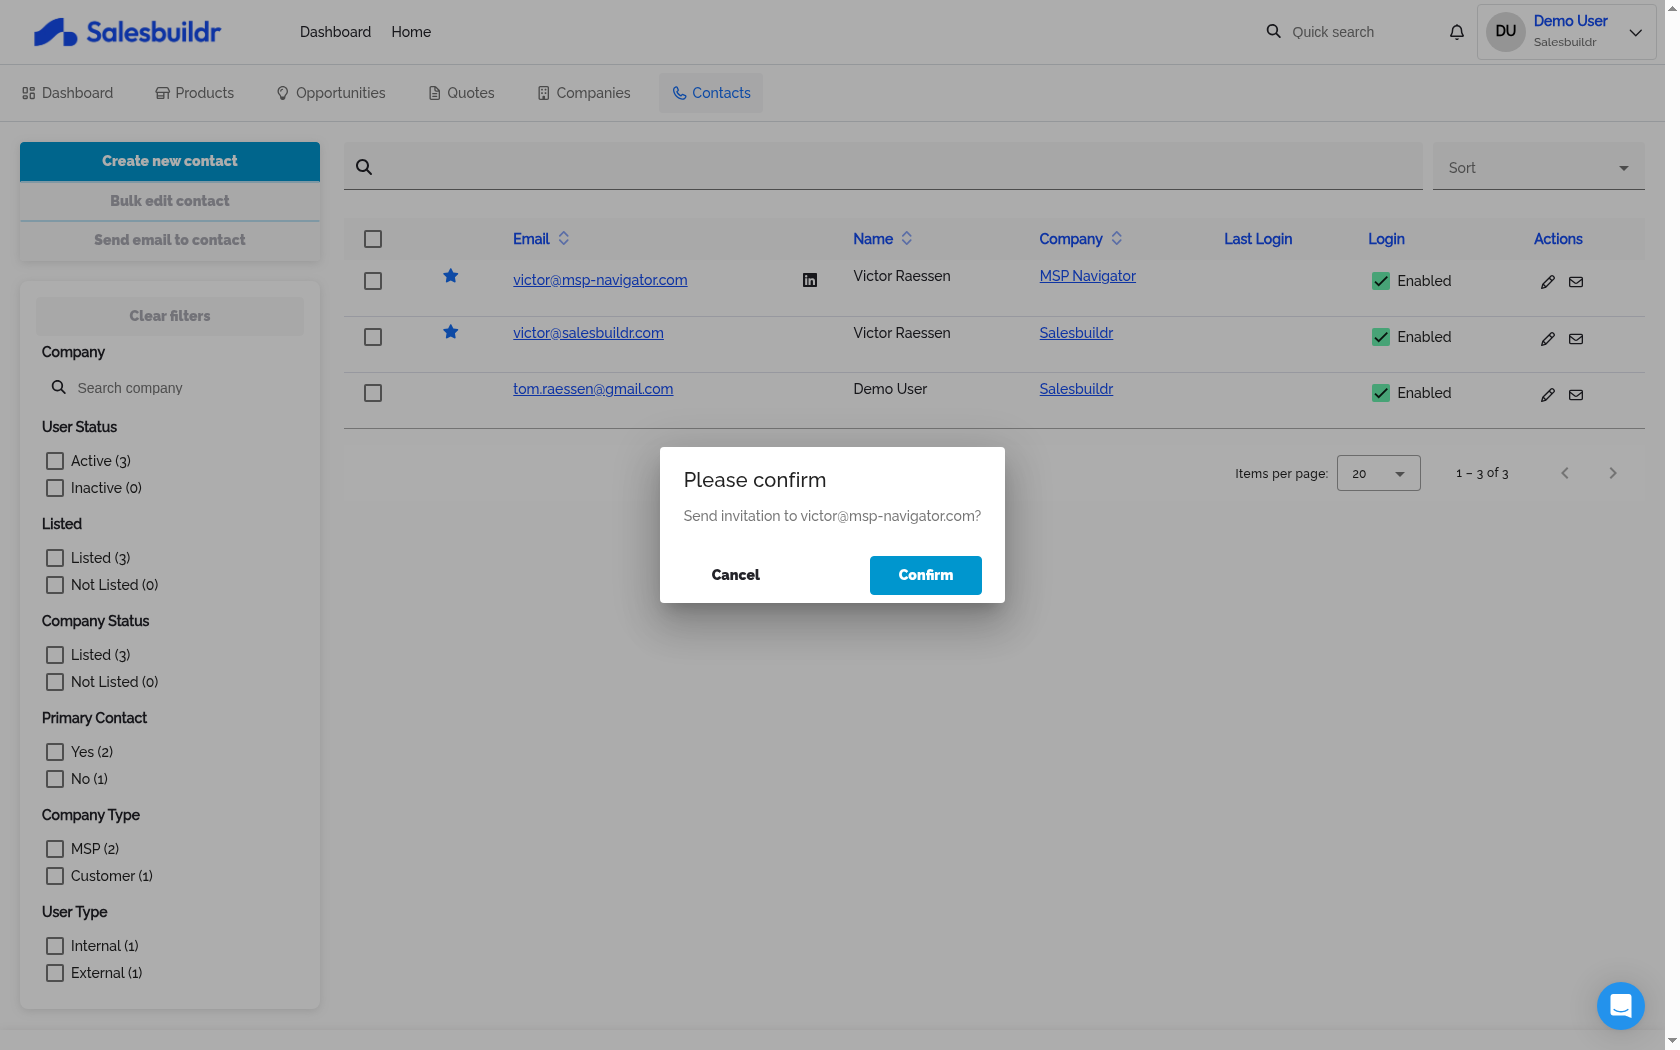Sort by Name column arrows
The height and width of the screenshot is (1050, 1680).
pos(907,238)
